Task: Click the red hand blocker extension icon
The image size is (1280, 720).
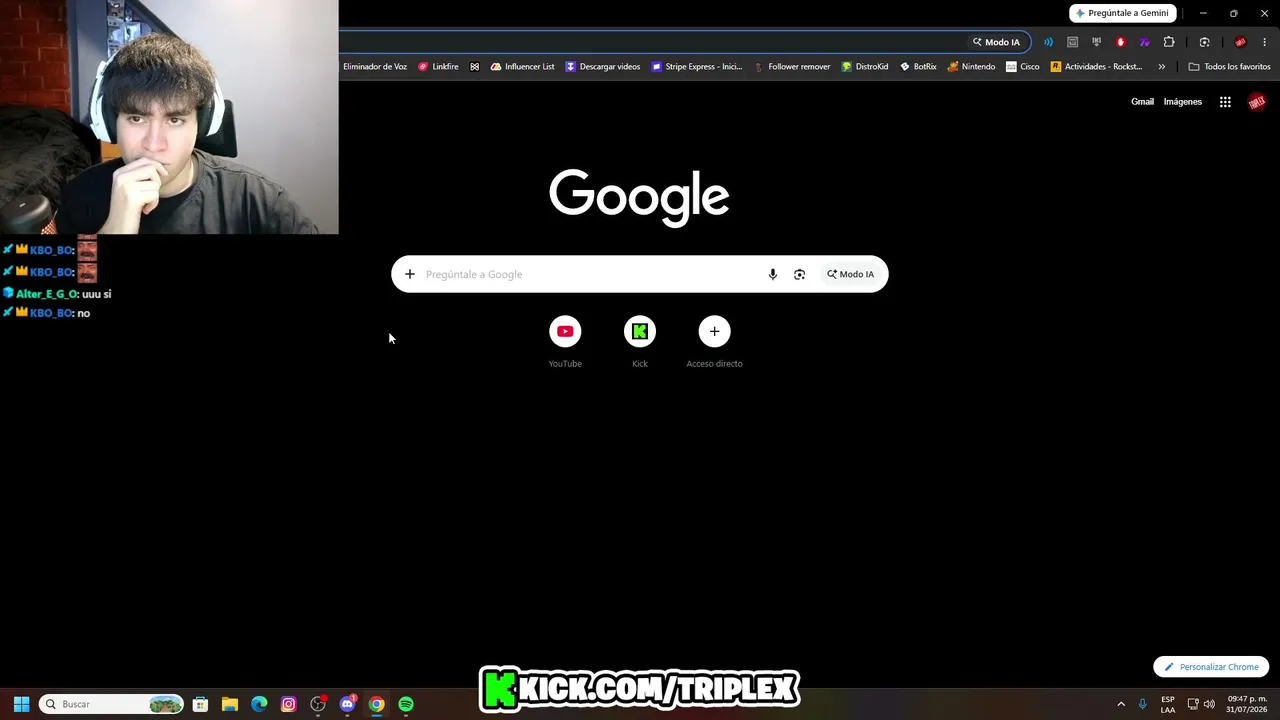Action: 1120,42
